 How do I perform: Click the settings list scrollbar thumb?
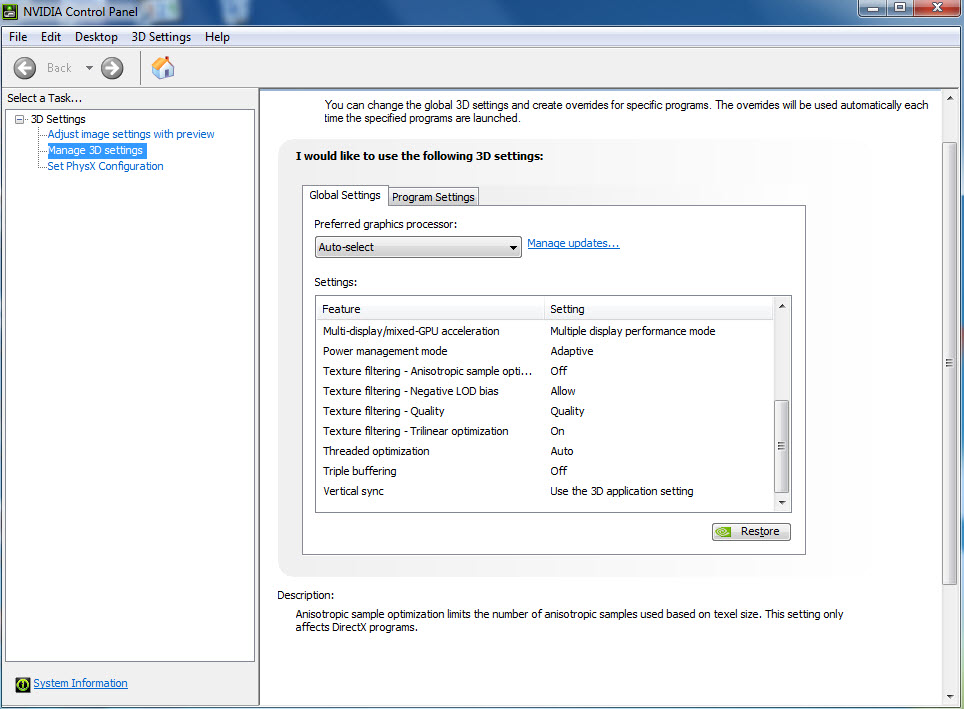(x=781, y=446)
